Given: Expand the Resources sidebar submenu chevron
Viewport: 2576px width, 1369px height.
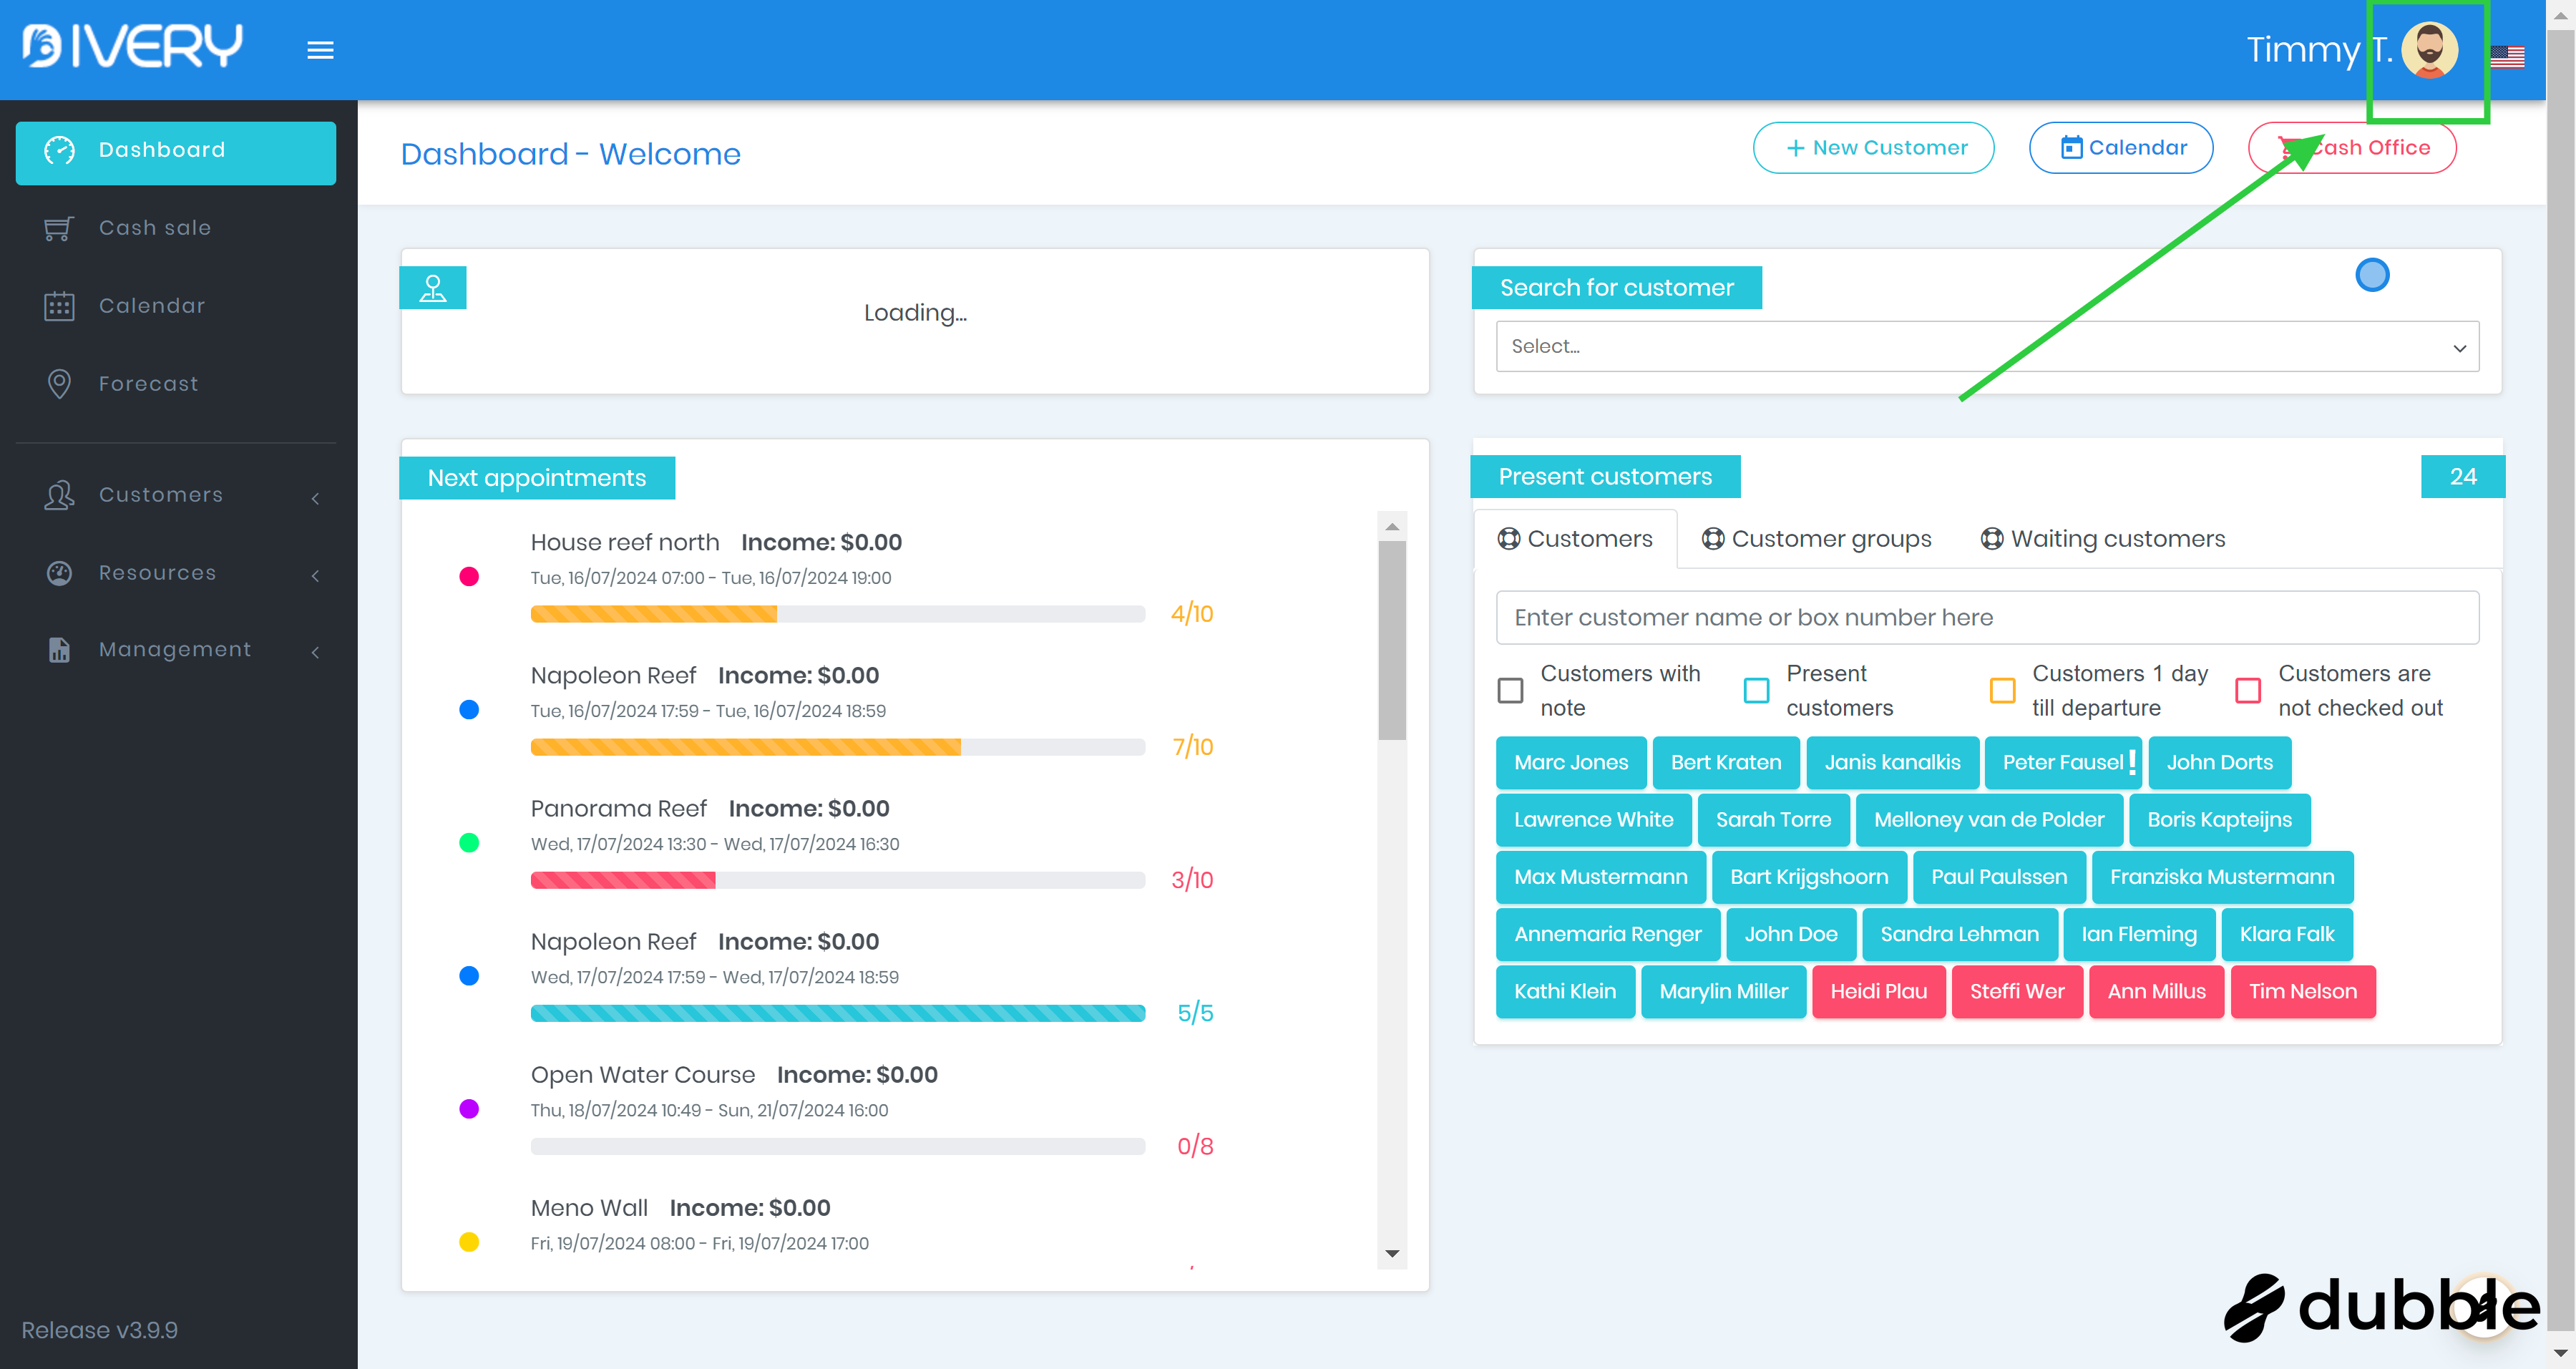Looking at the screenshot, I should point(316,575).
